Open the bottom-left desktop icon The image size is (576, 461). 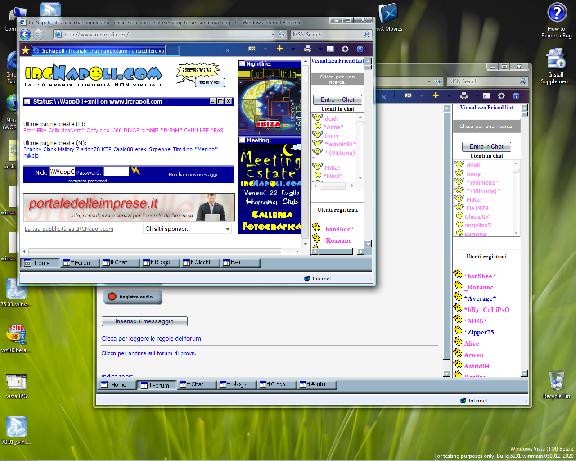pyautogui.click(x=16, y=430)
